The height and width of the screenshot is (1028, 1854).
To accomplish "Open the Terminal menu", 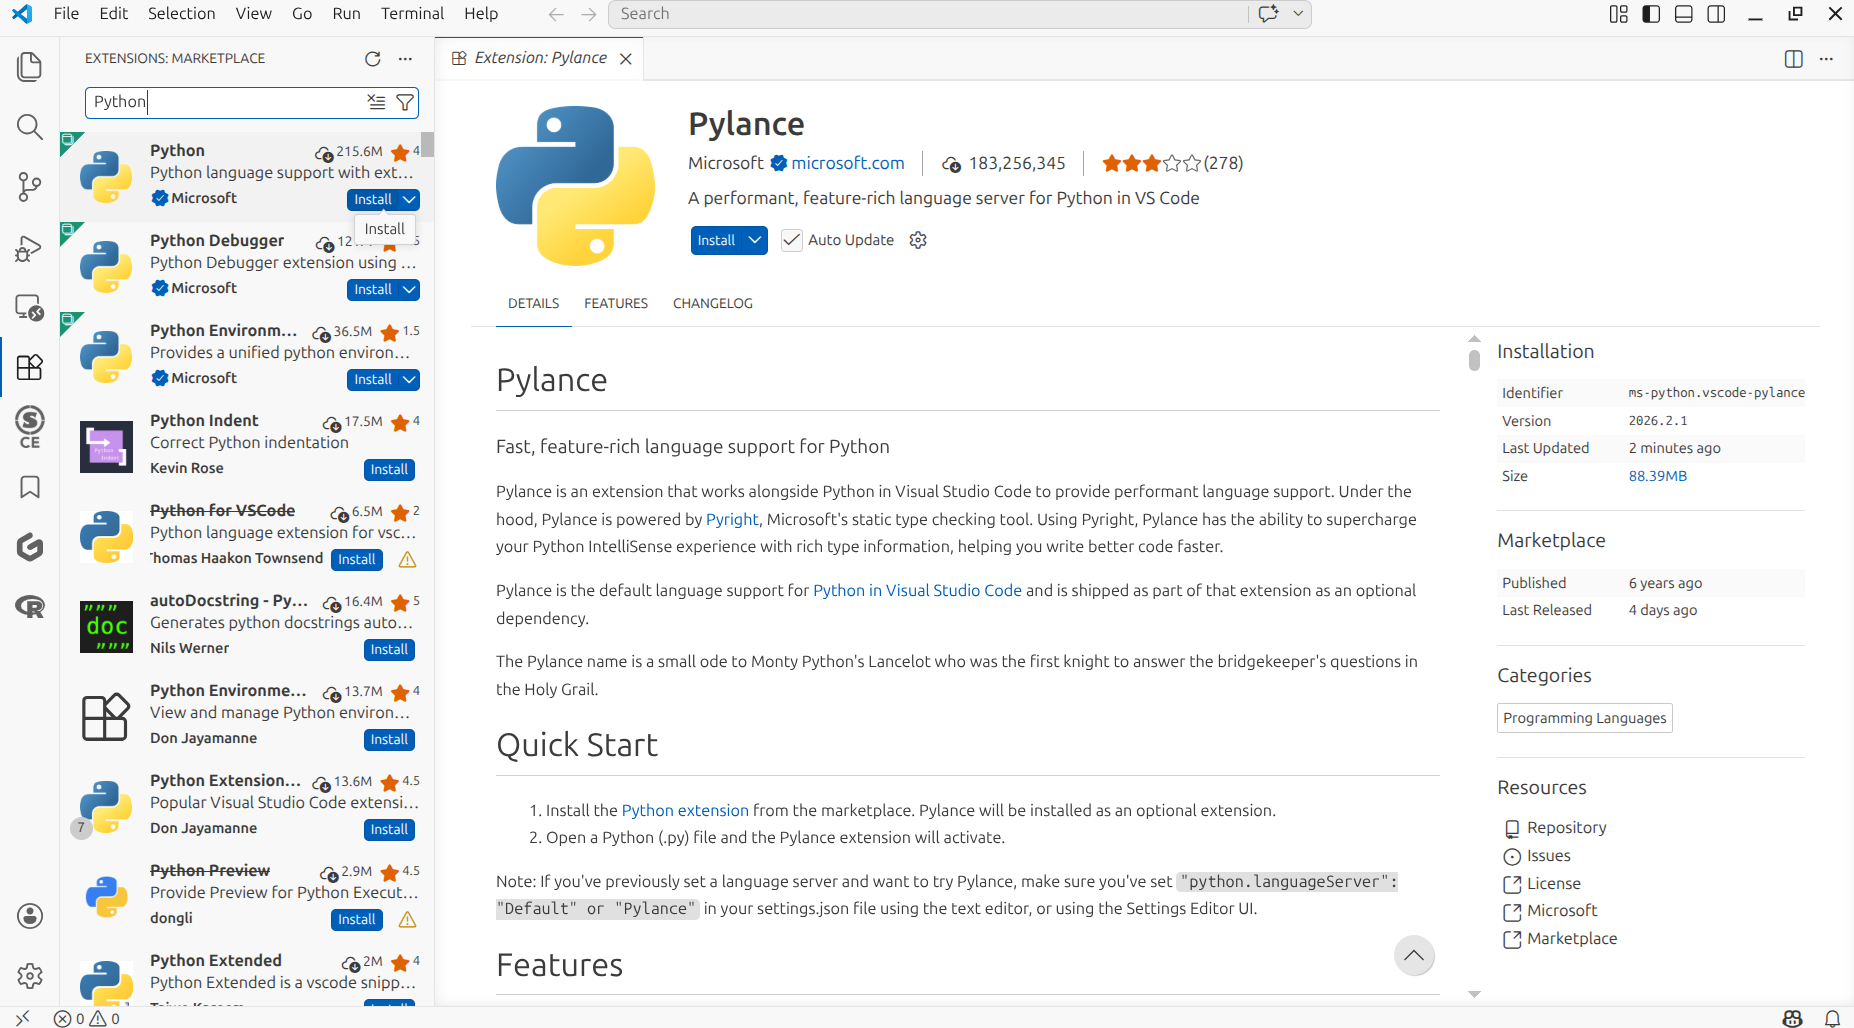I will tap(412, 14).
